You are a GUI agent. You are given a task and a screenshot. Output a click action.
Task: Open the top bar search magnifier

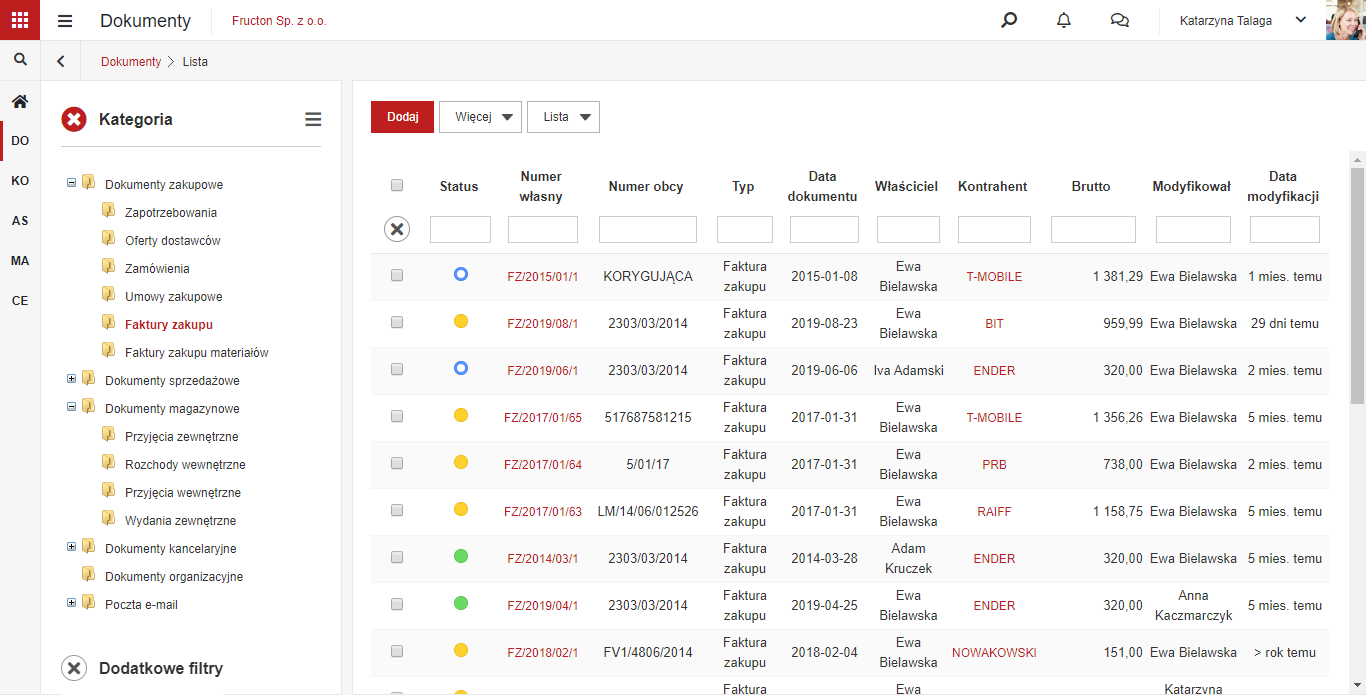coord(1009,20)
